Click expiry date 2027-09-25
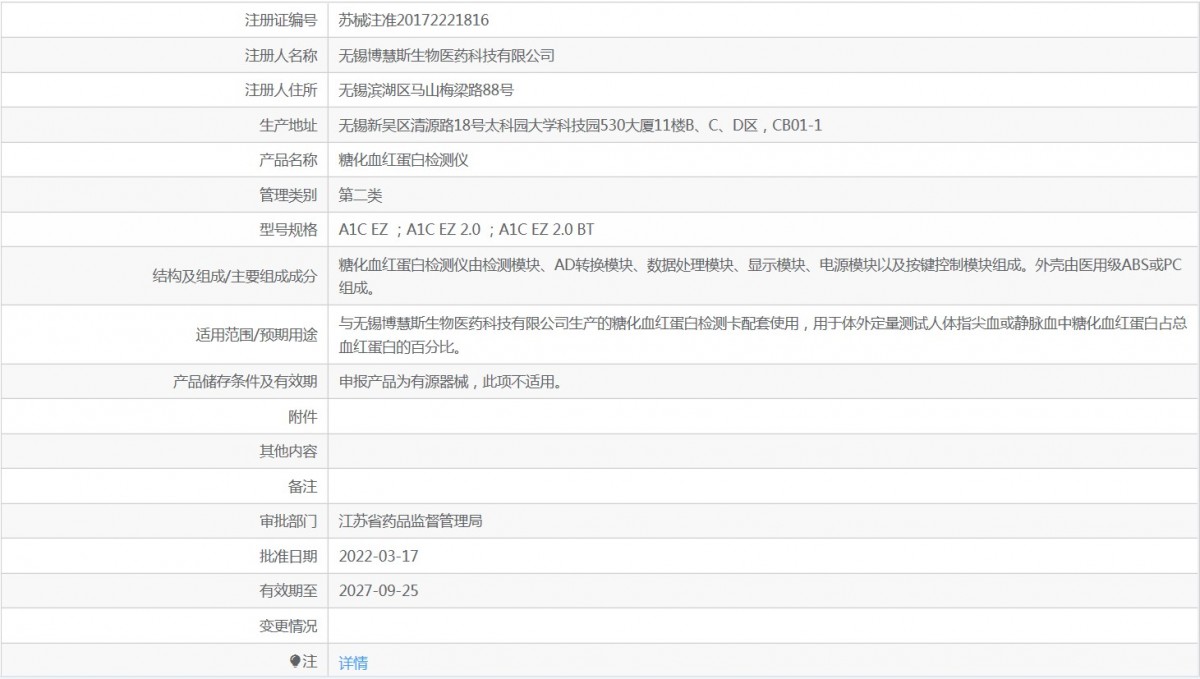Screen dimensions: 1200x679 pyautogui.click(x=378, y=590)
